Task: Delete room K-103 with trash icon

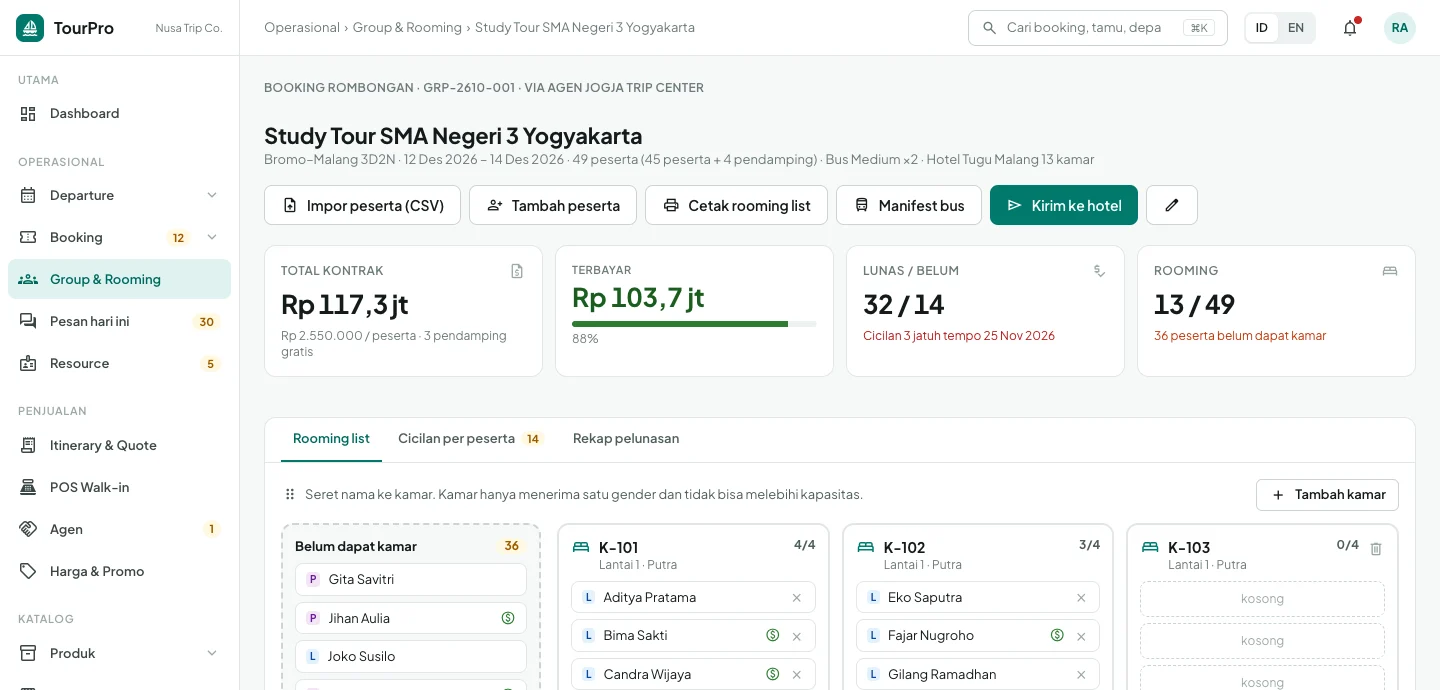Action: click(1376, 549)
